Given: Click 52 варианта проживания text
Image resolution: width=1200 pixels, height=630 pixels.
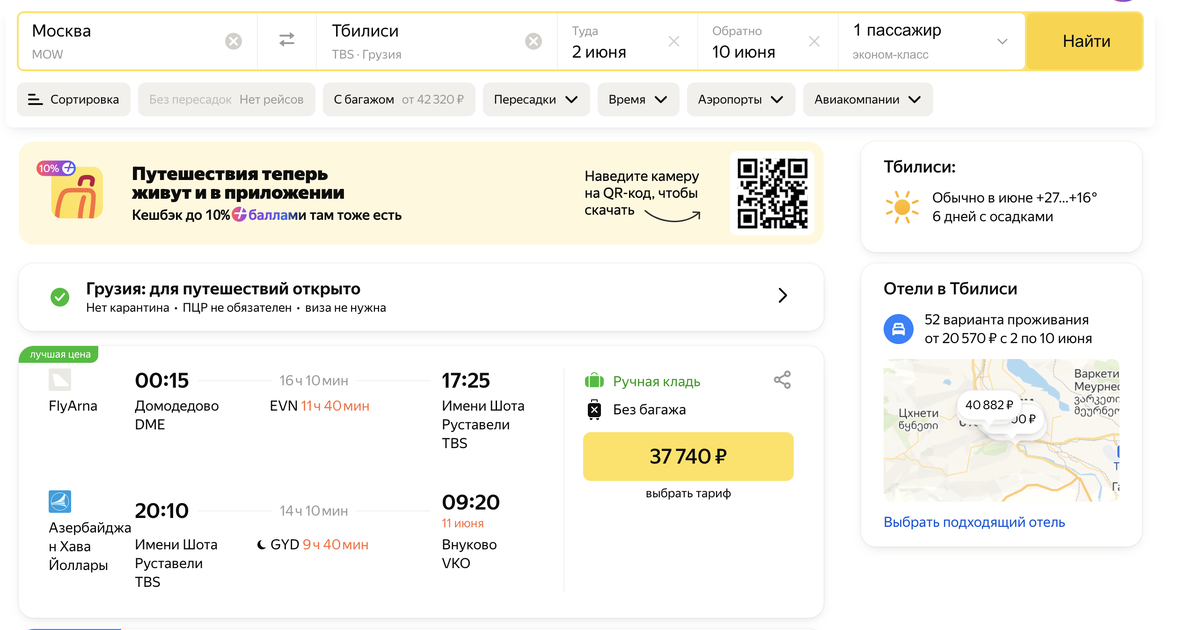Looking at the screenshot, I should pyautogui.click(x=1006, y=320).
